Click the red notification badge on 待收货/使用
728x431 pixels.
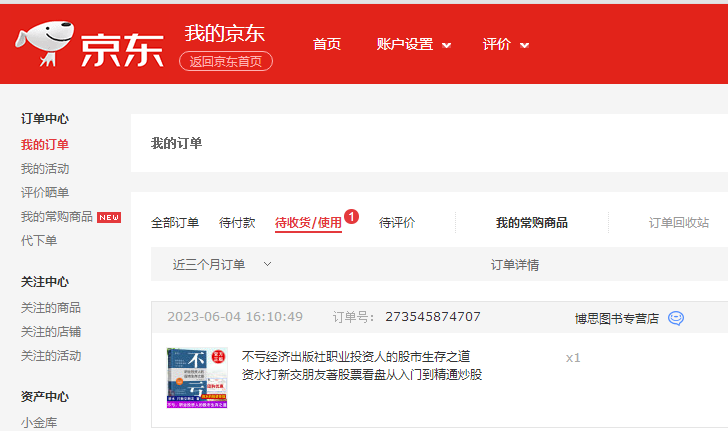tap(351, 216)
